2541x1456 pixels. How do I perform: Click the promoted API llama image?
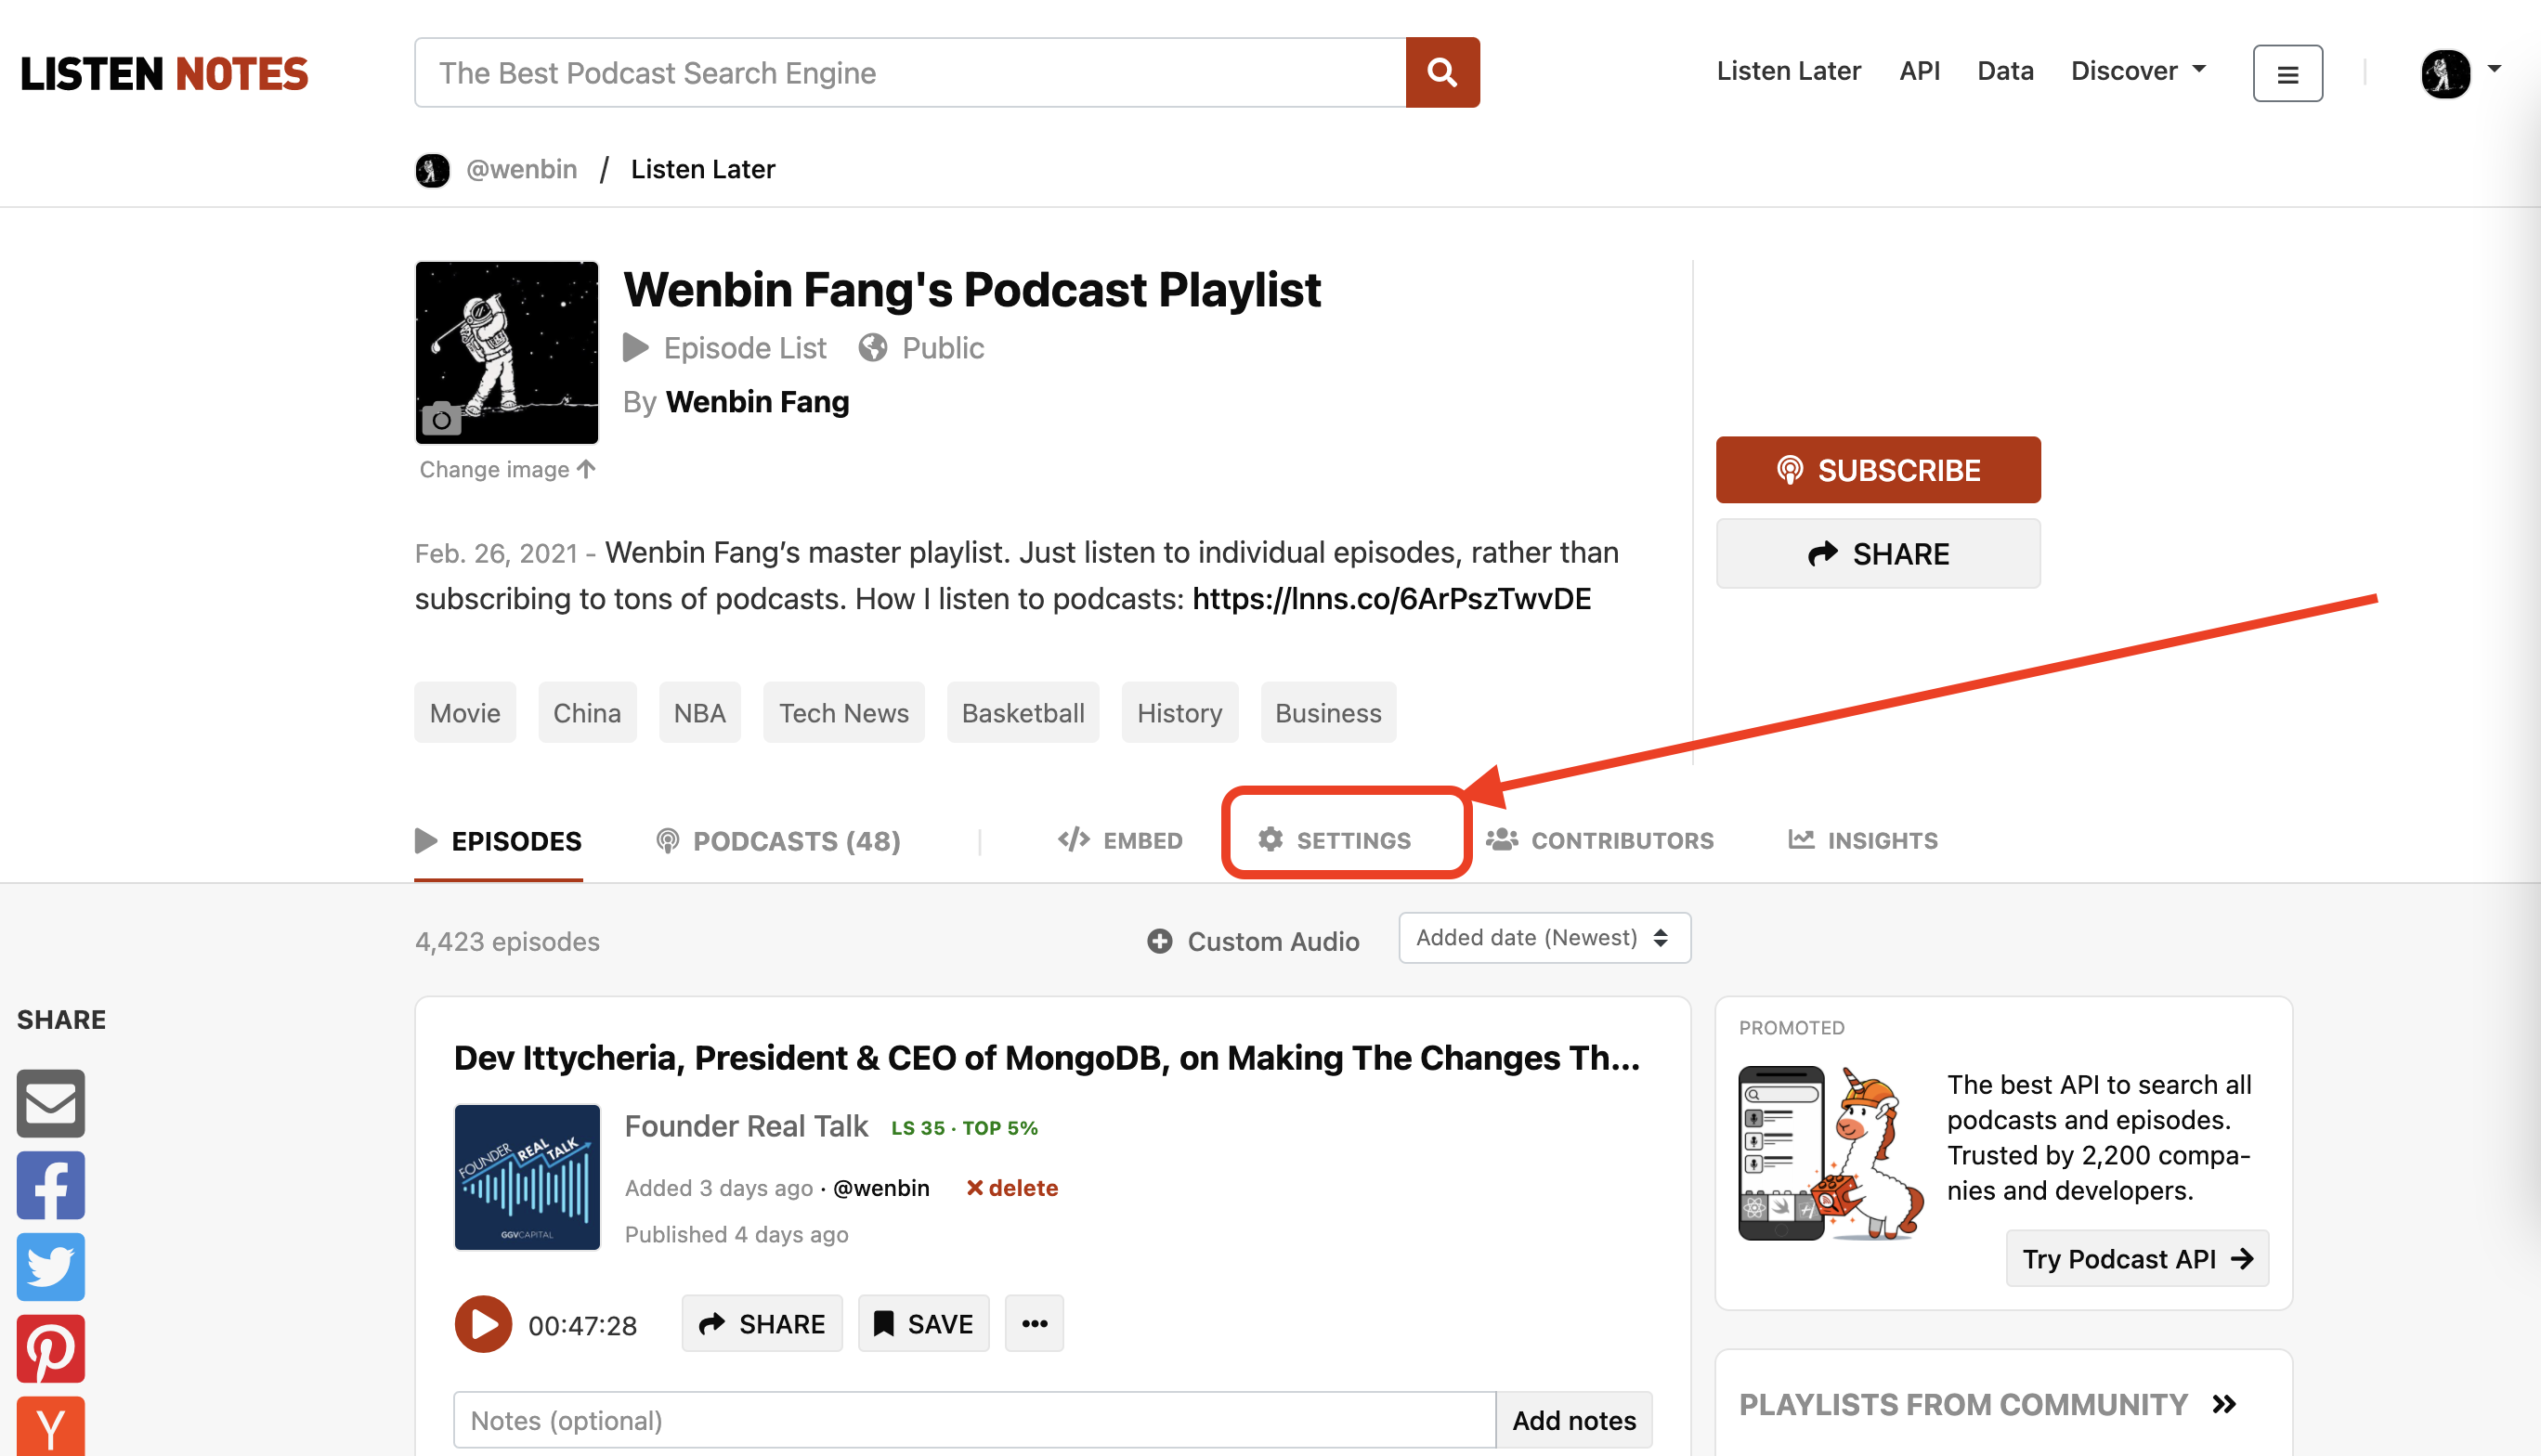(1831, 1152)
